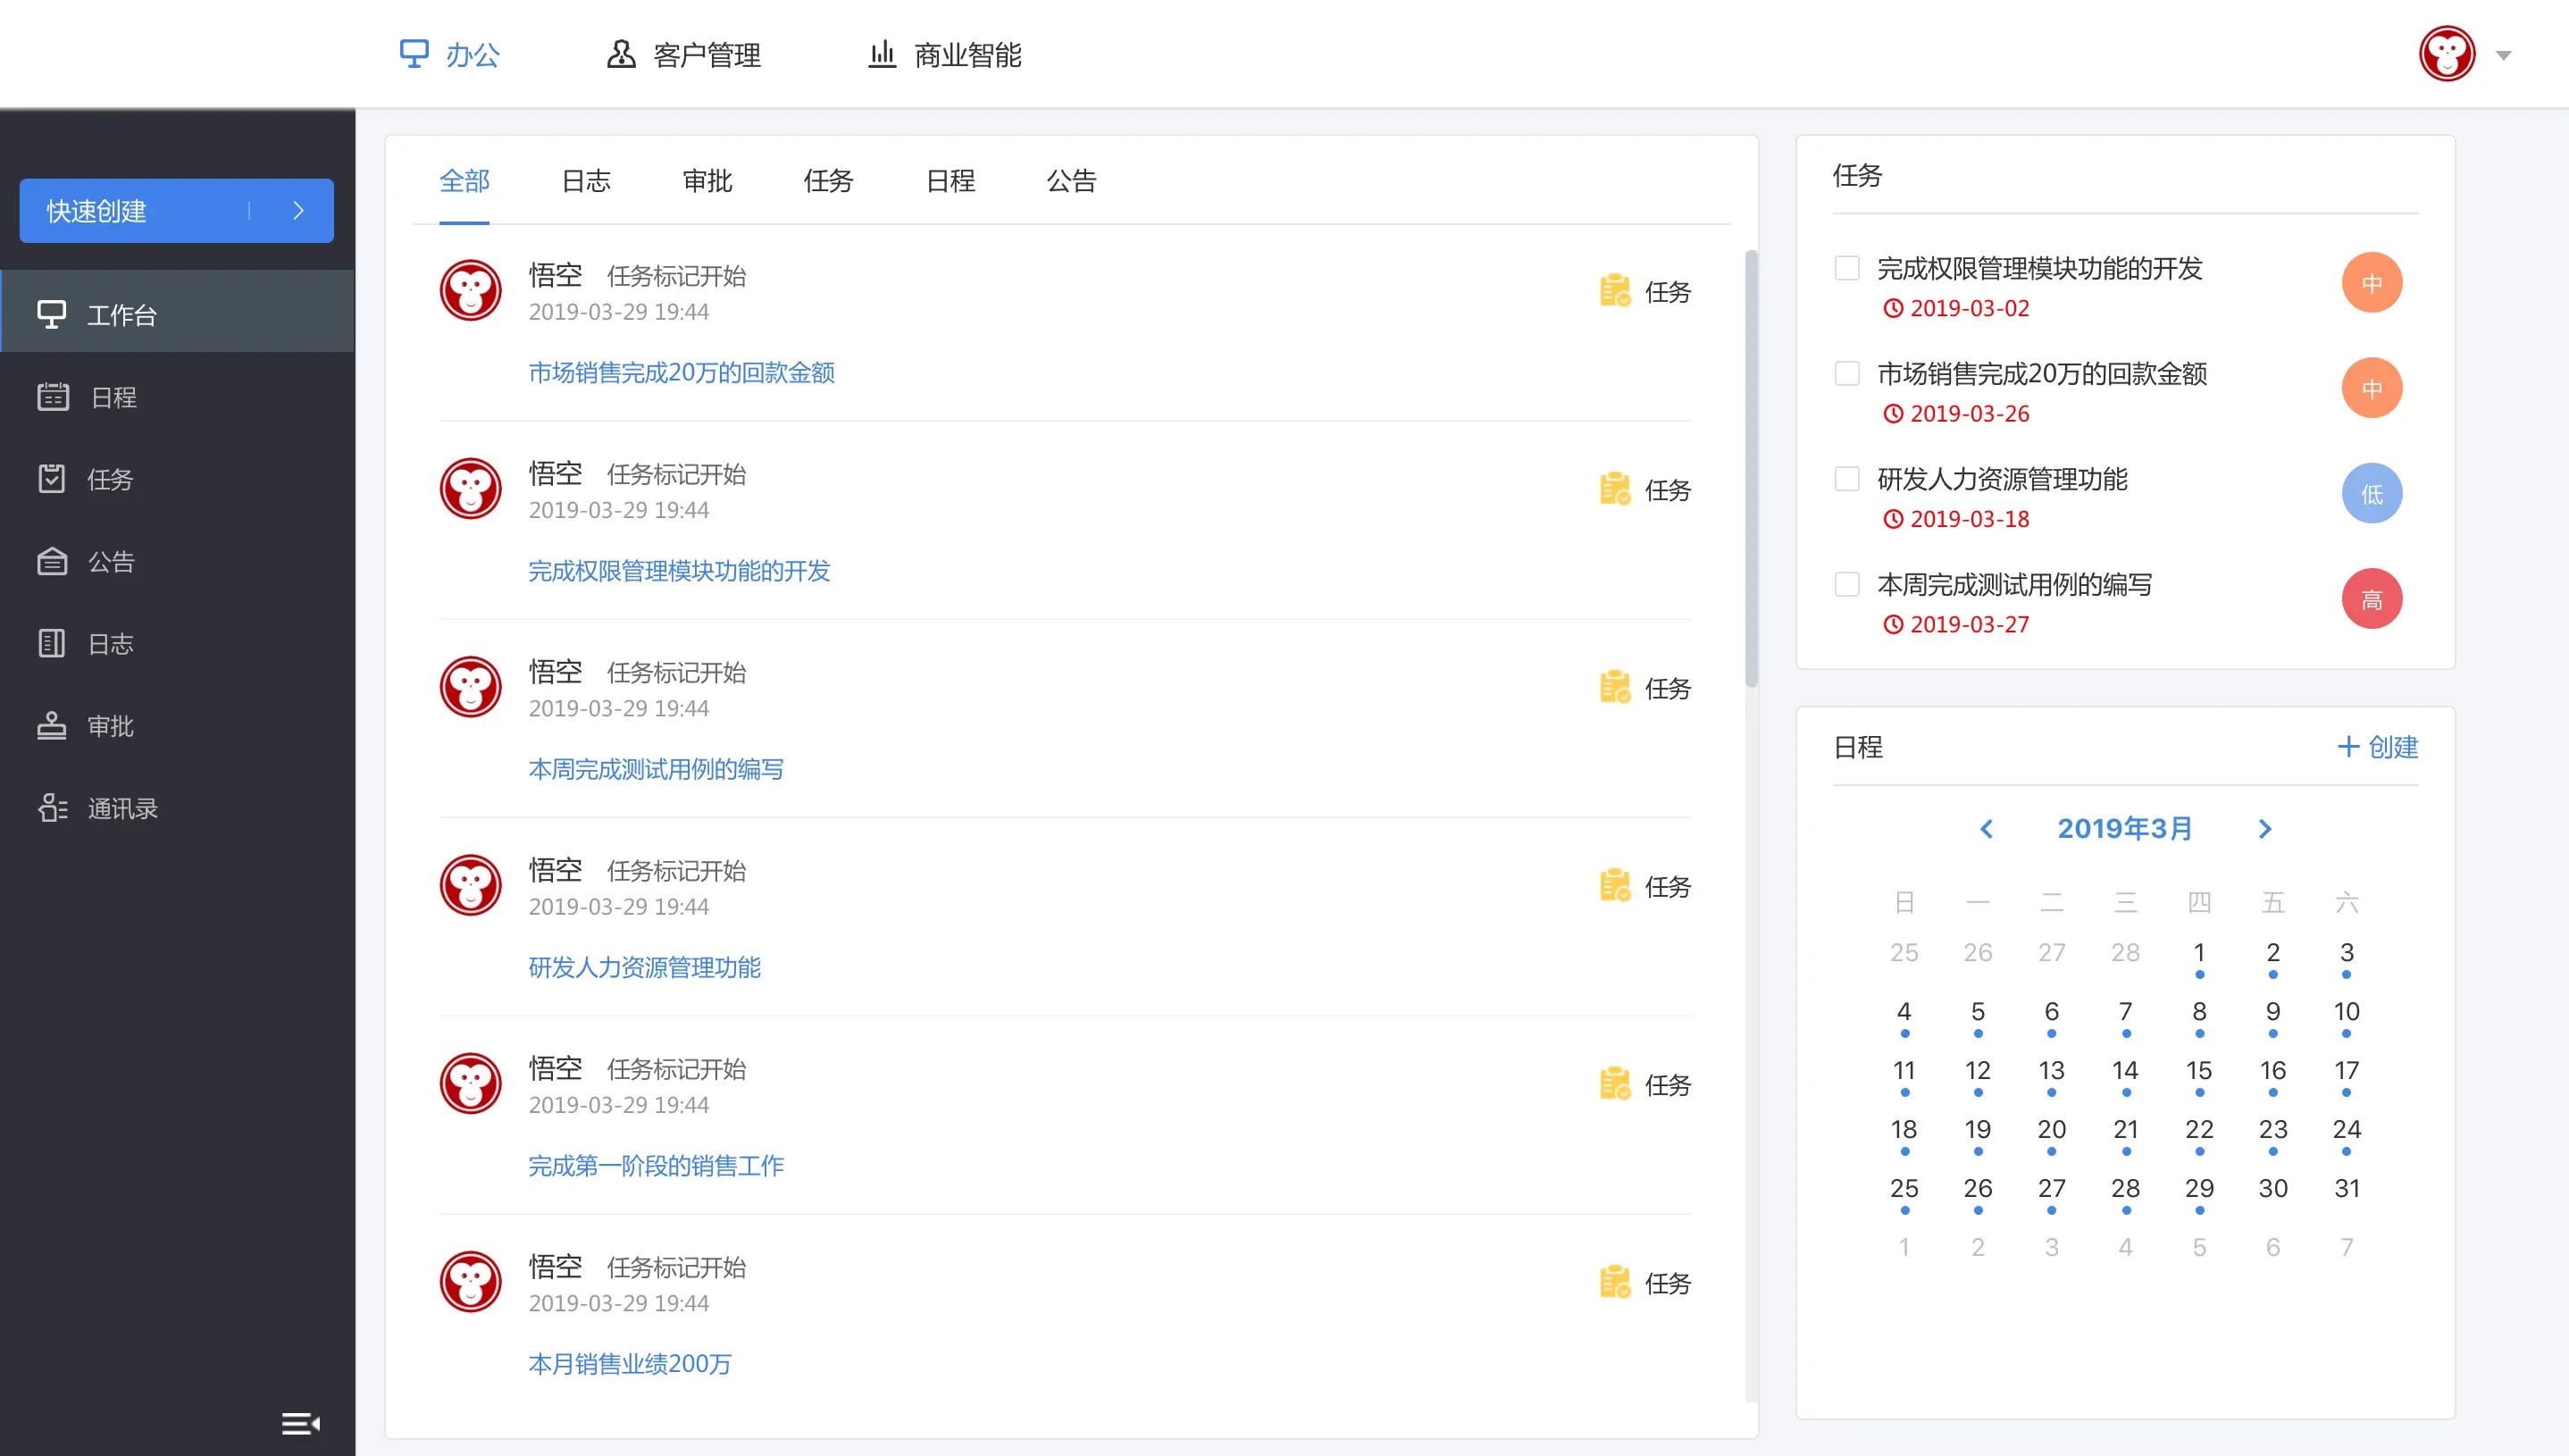Open 市场销售完成20万的回款金额 task link
Screen dimensions: 2569x1456
[681, 372]
